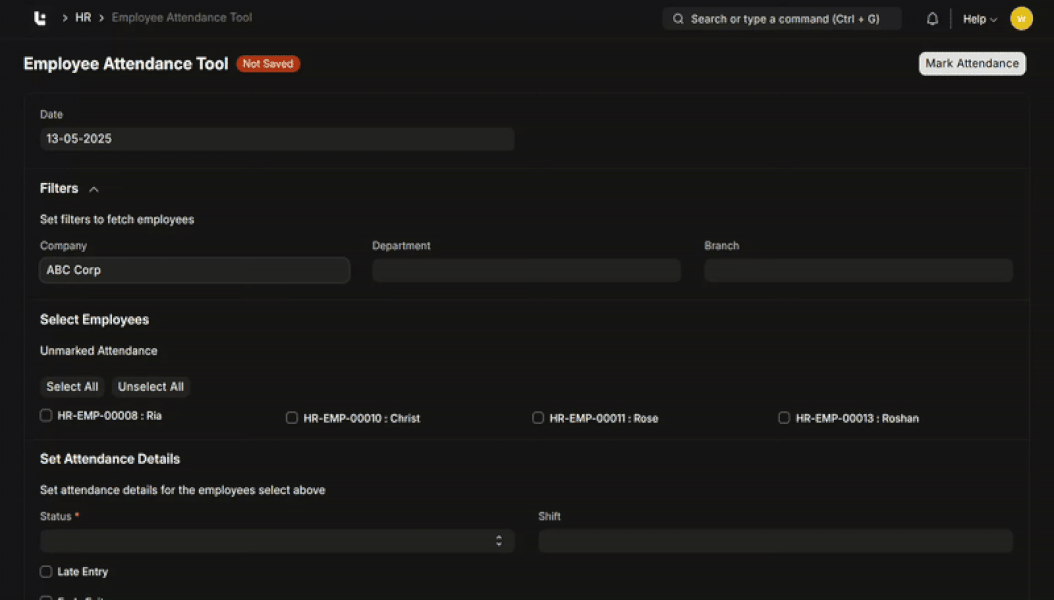Click Employee Attendance Tool breadcrumb
This screenshot has height=600, width=1054.
(x=182, y=18)
